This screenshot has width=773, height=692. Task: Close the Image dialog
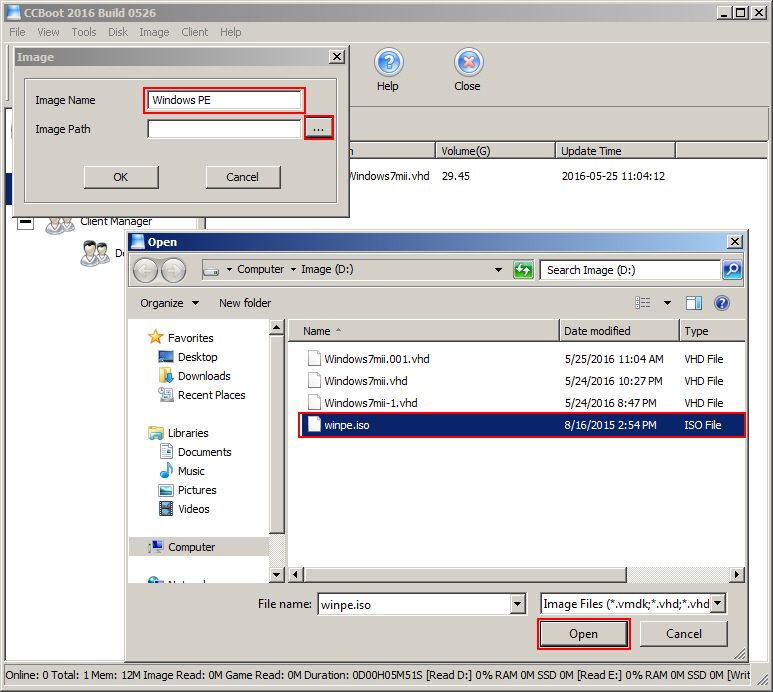pos(337,57)
